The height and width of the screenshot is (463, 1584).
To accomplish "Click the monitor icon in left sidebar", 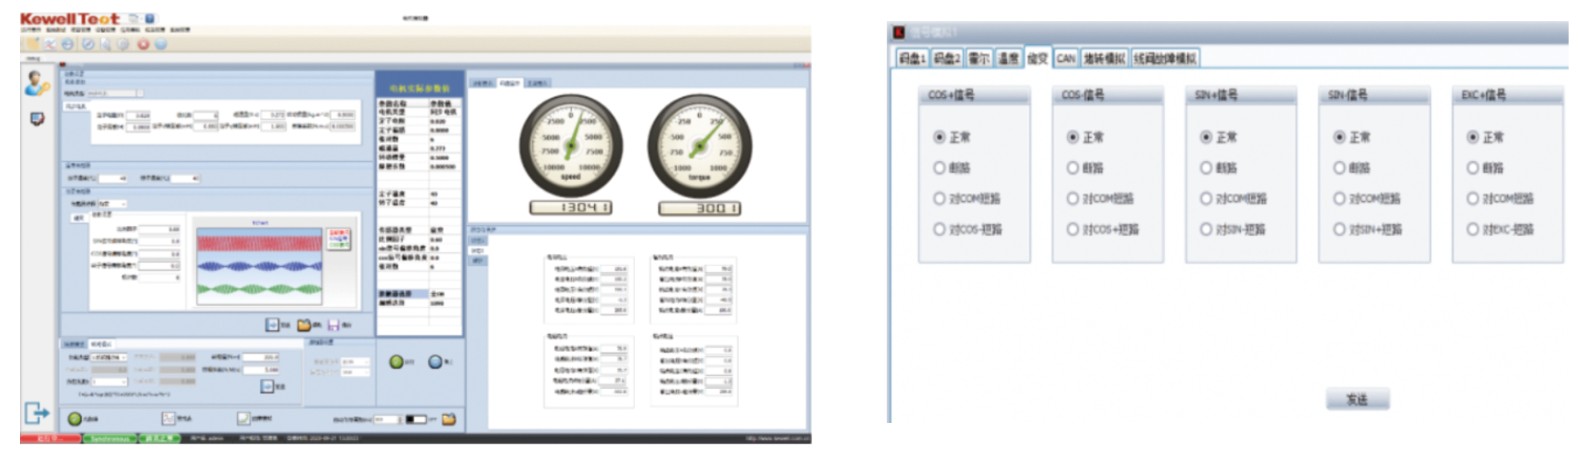I will (37, 119).
